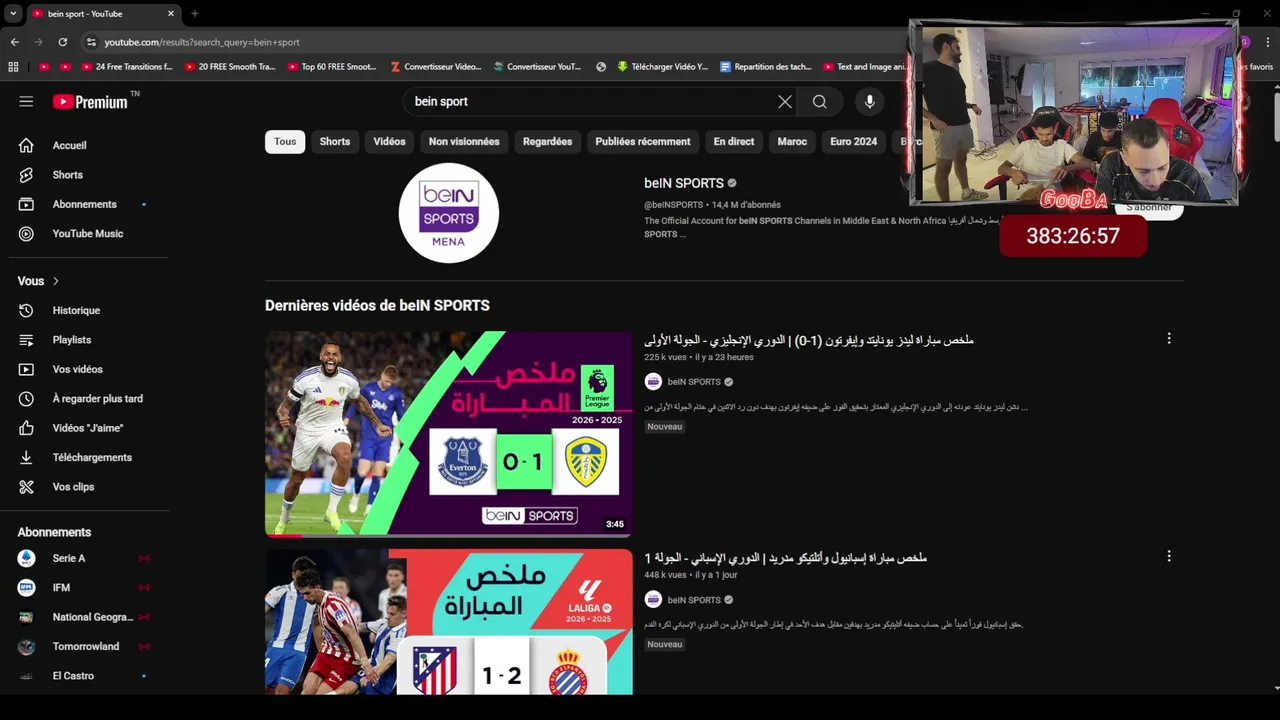
Task: Click the magnifier search button
Action: pyautogui.click(x=820, y=101)
